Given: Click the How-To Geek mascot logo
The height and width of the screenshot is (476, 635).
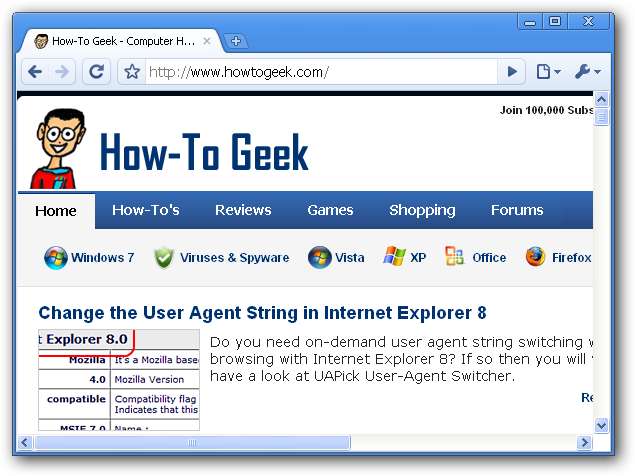Looking at the screenshot, I should click(x=58, y=148).
